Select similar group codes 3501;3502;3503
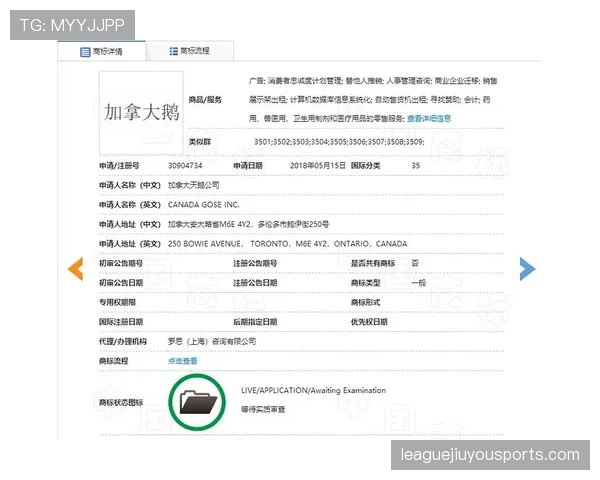 (339, 142)
